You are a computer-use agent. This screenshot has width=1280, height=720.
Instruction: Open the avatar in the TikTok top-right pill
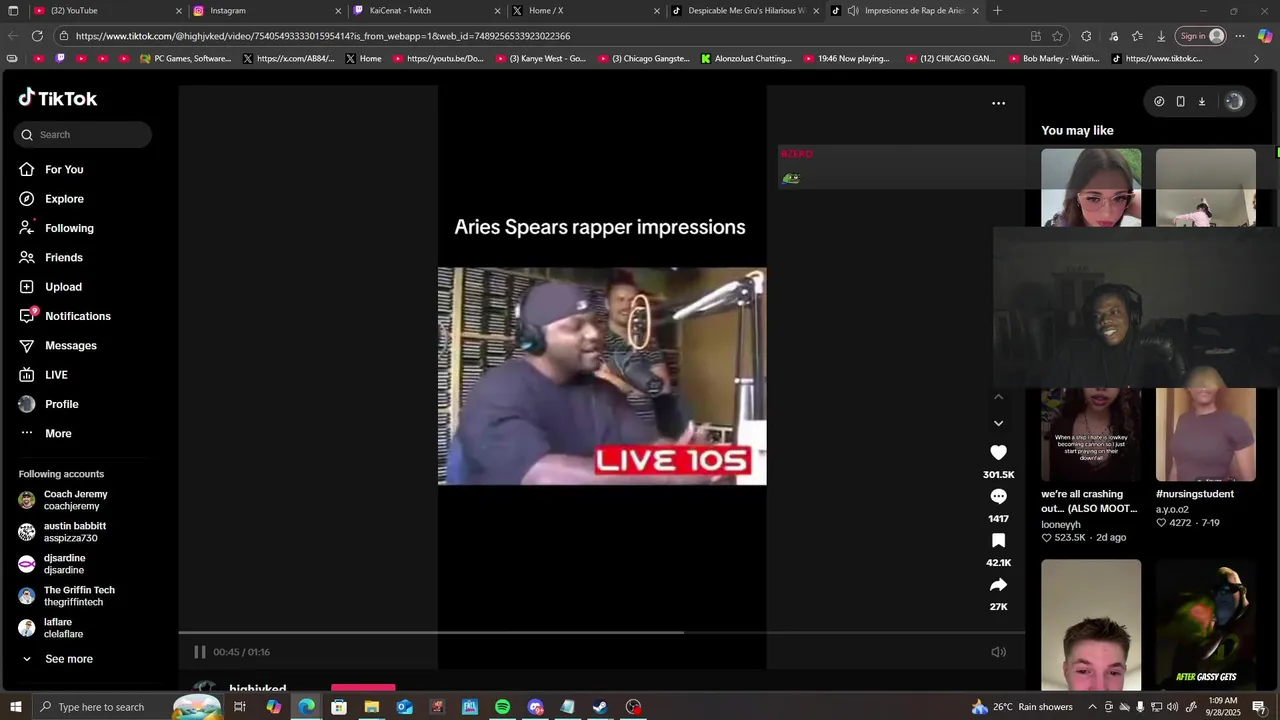tap(1234, 101)
